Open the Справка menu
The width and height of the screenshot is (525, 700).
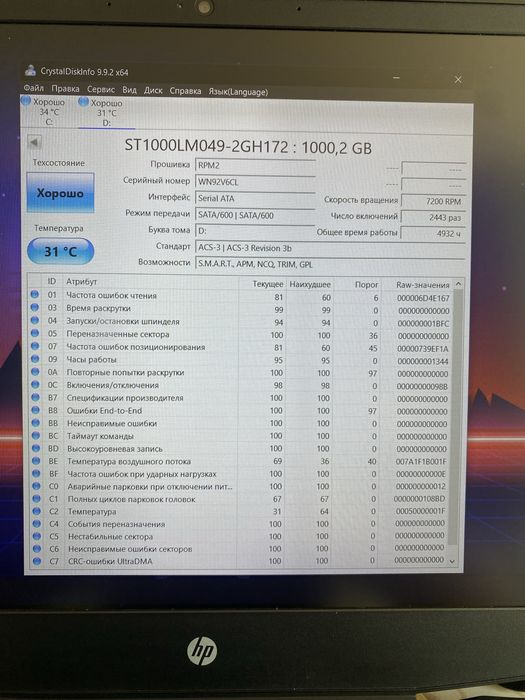185,91
